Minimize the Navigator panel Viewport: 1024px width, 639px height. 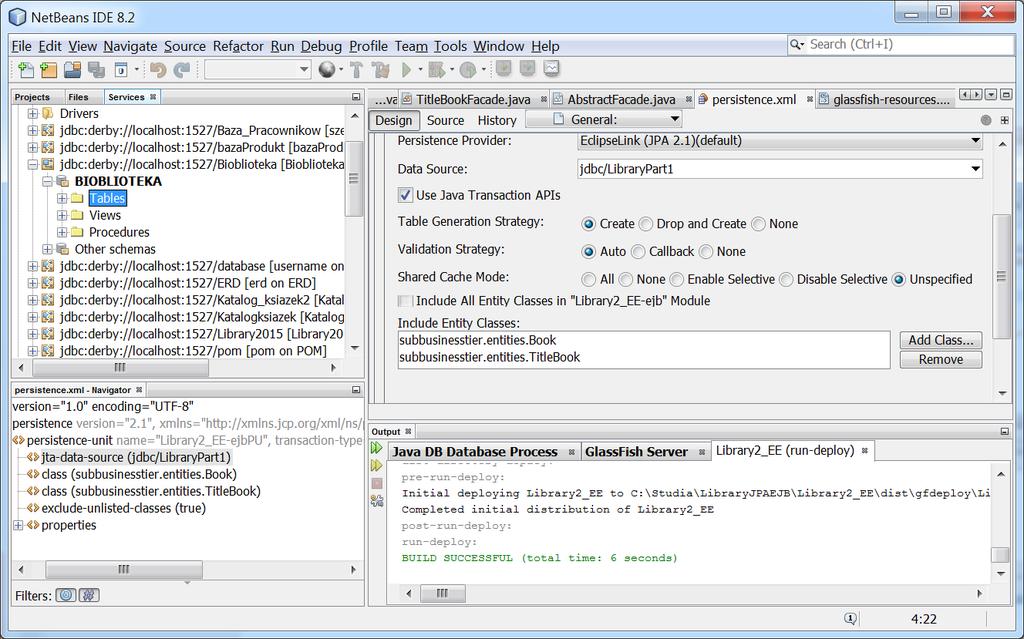356,389
